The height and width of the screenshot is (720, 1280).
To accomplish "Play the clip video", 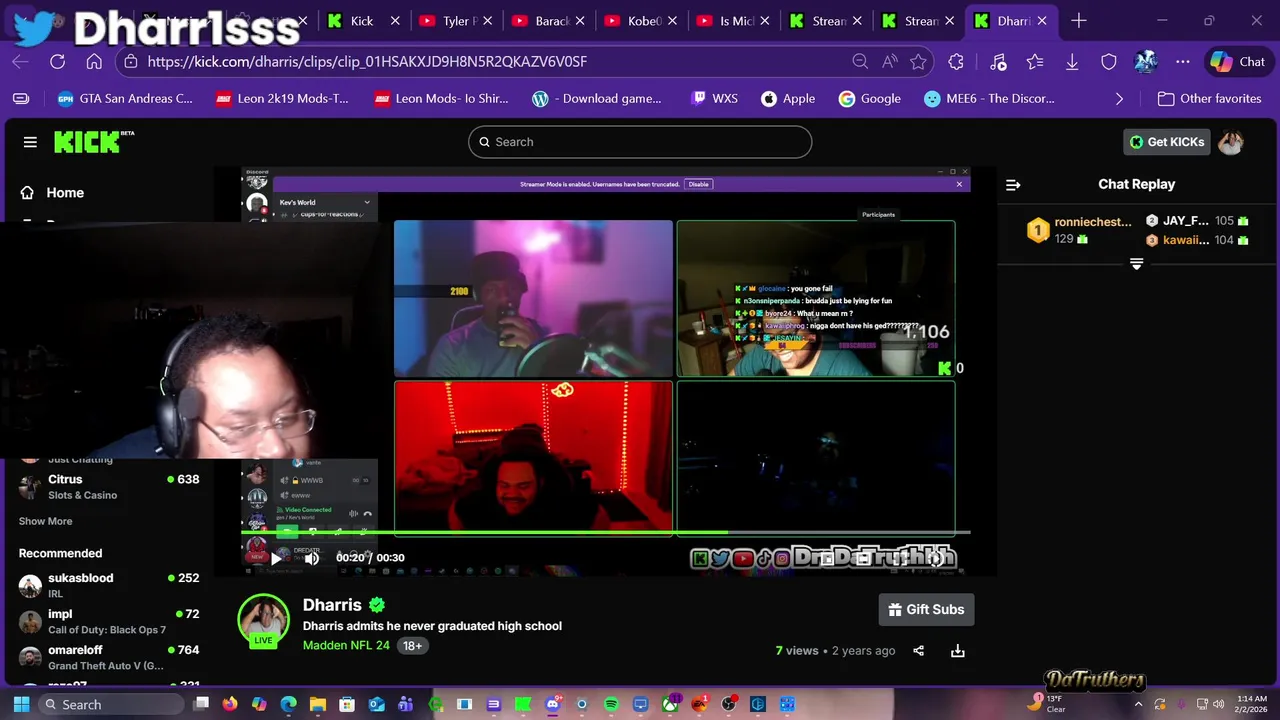I will 276,558.
